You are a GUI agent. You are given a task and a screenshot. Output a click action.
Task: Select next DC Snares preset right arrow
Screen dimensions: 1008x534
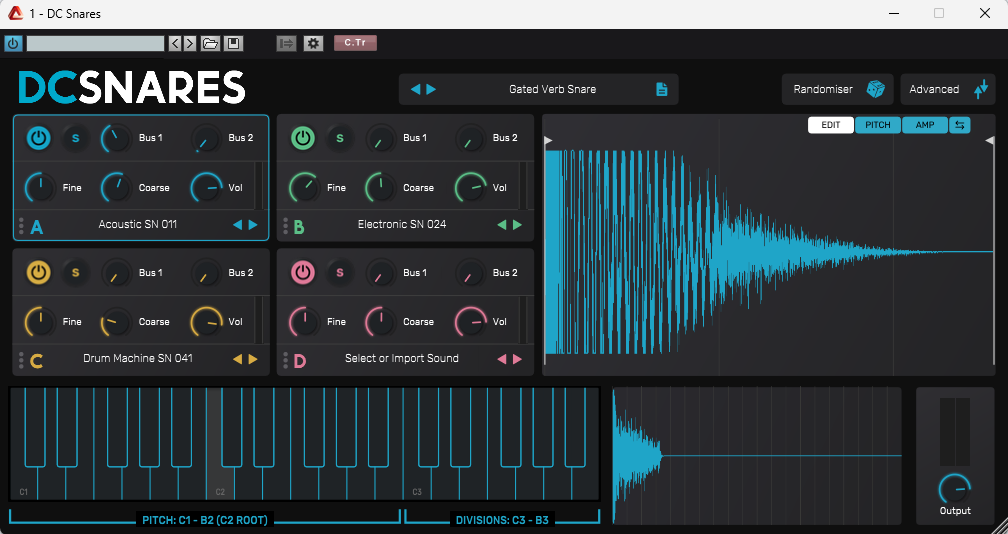pyautogui.click(x=431, y=89)
